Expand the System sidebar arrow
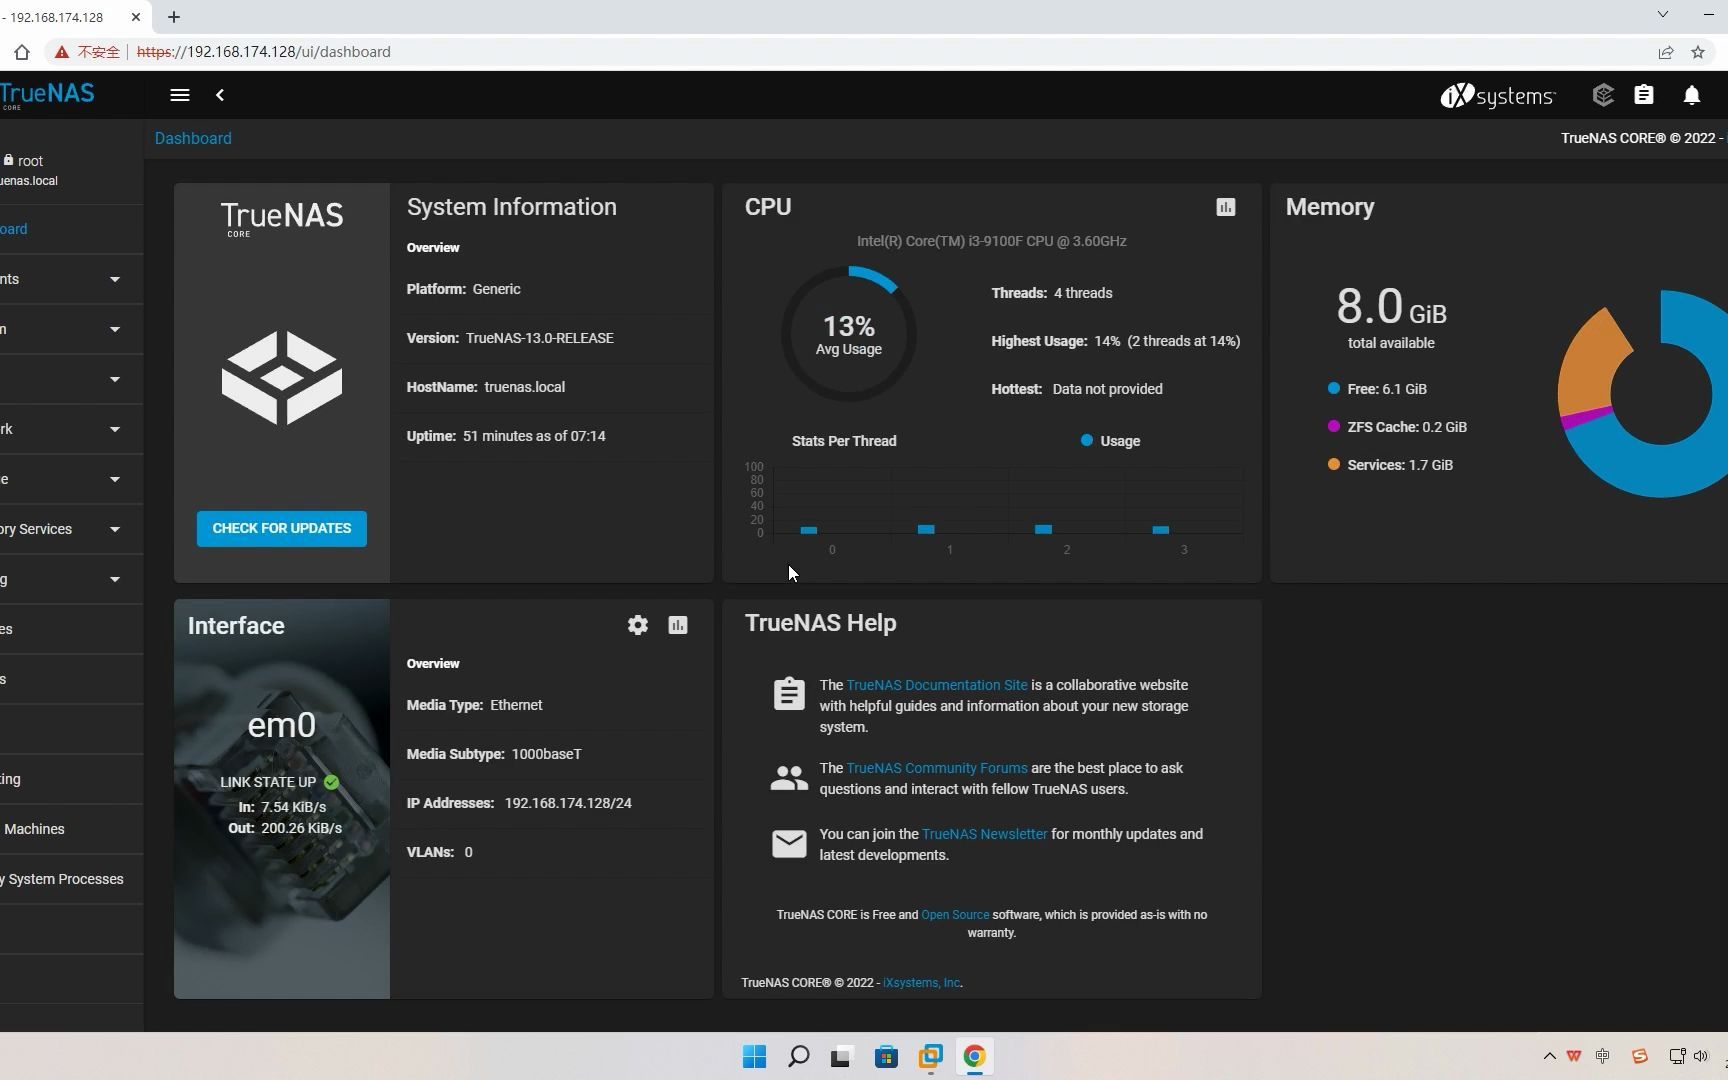 pos(115,329)
